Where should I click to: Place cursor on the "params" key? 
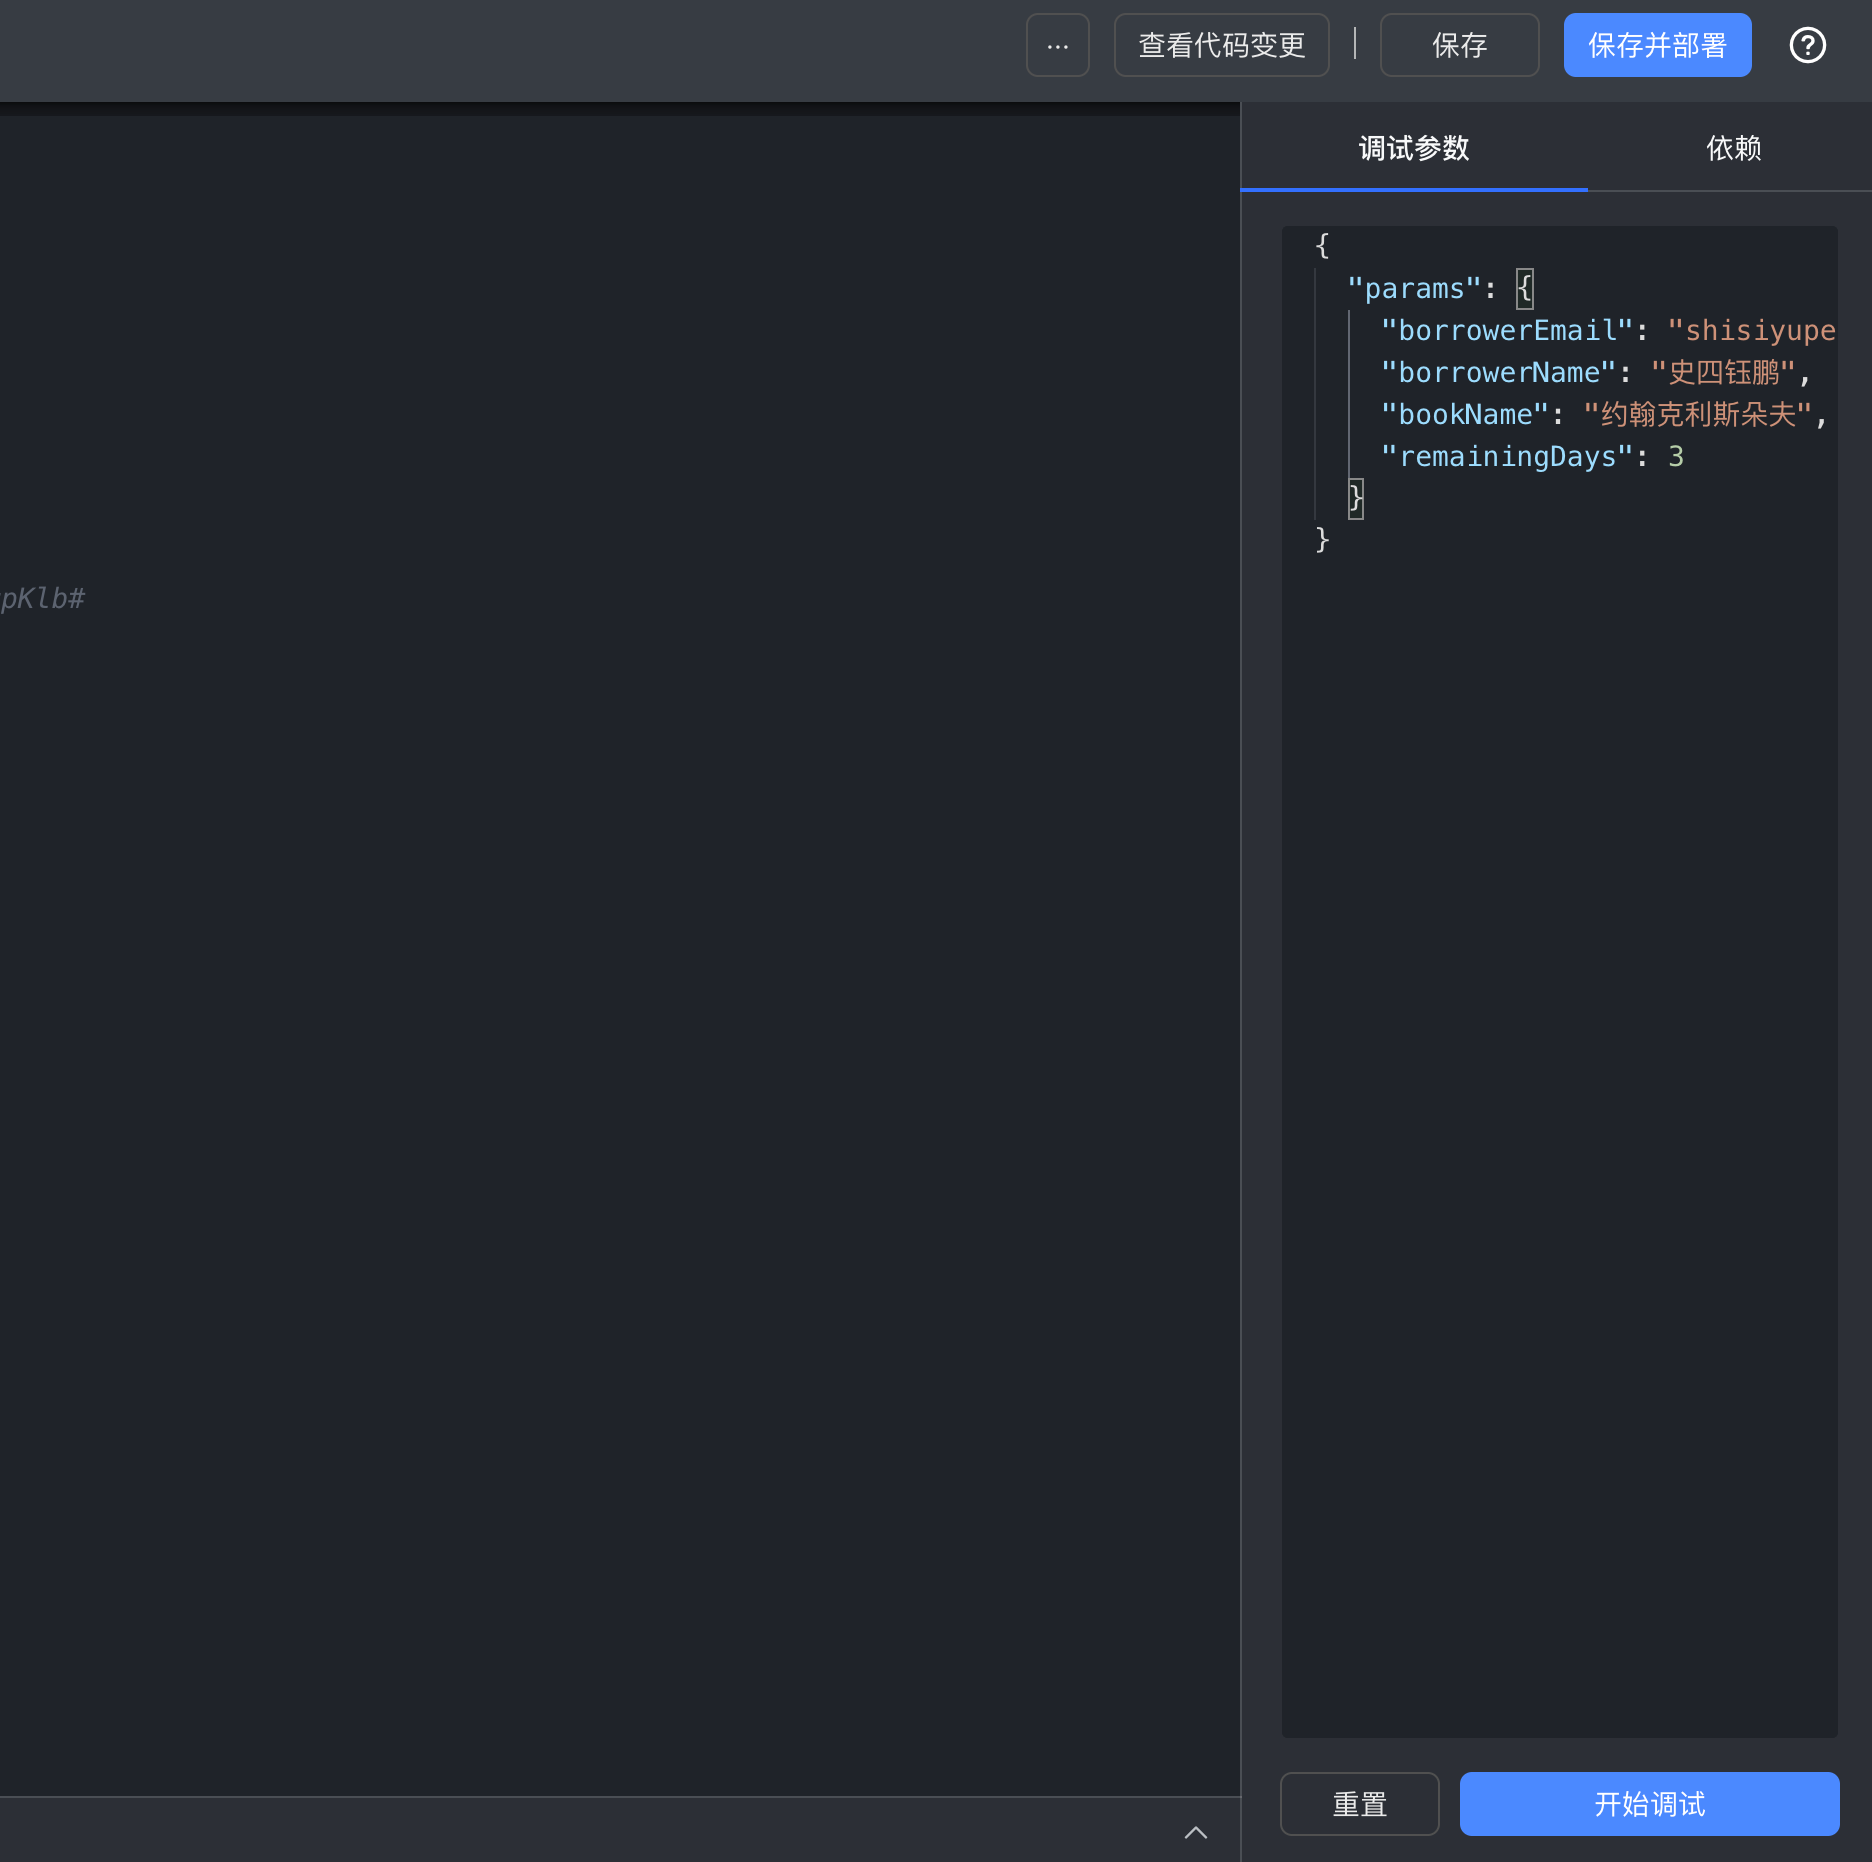click(x=1413, y=289)
